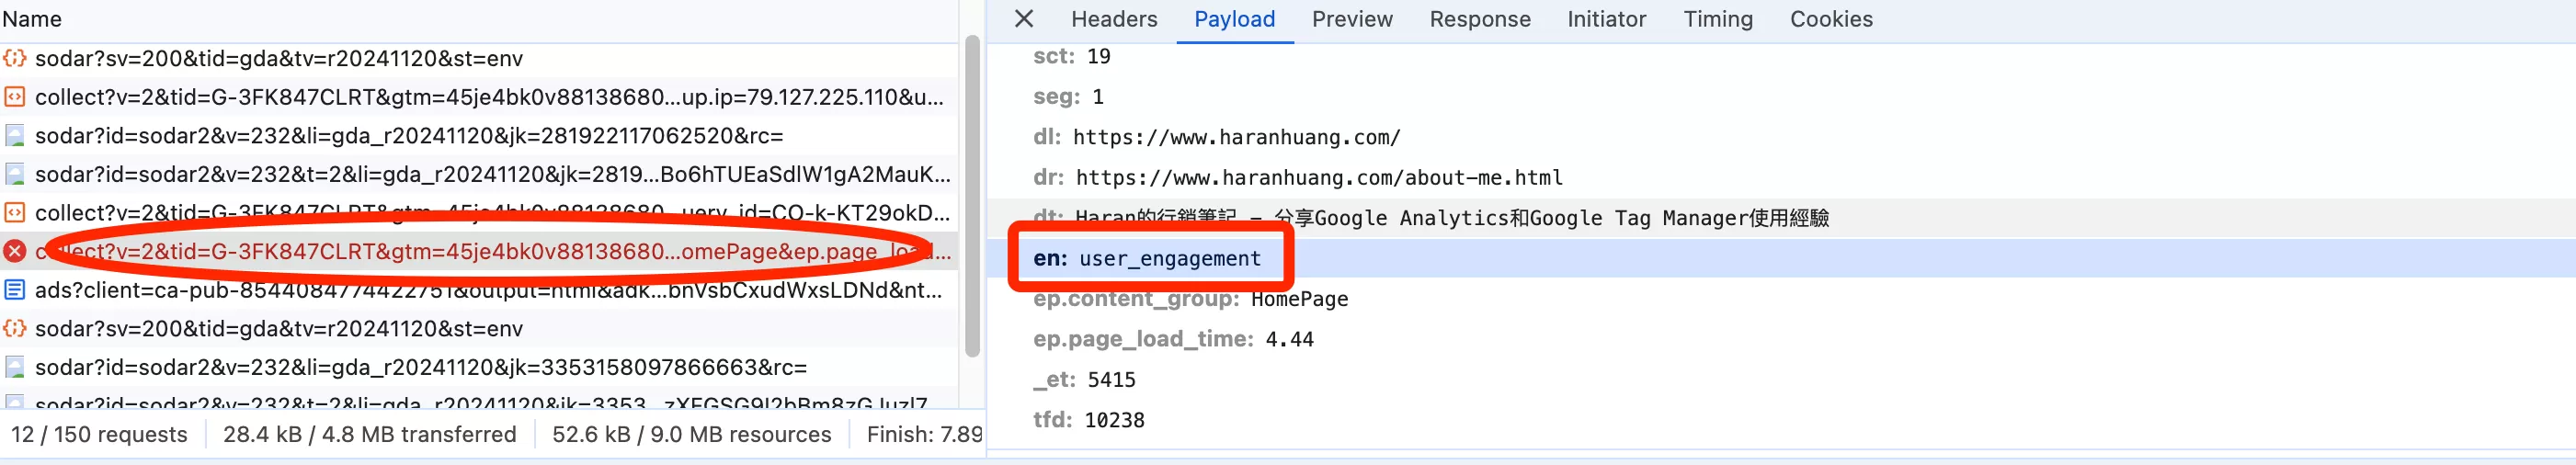Open the Cookies tab
This screenshot has height=465, width=2576.
click(1830, 19)
